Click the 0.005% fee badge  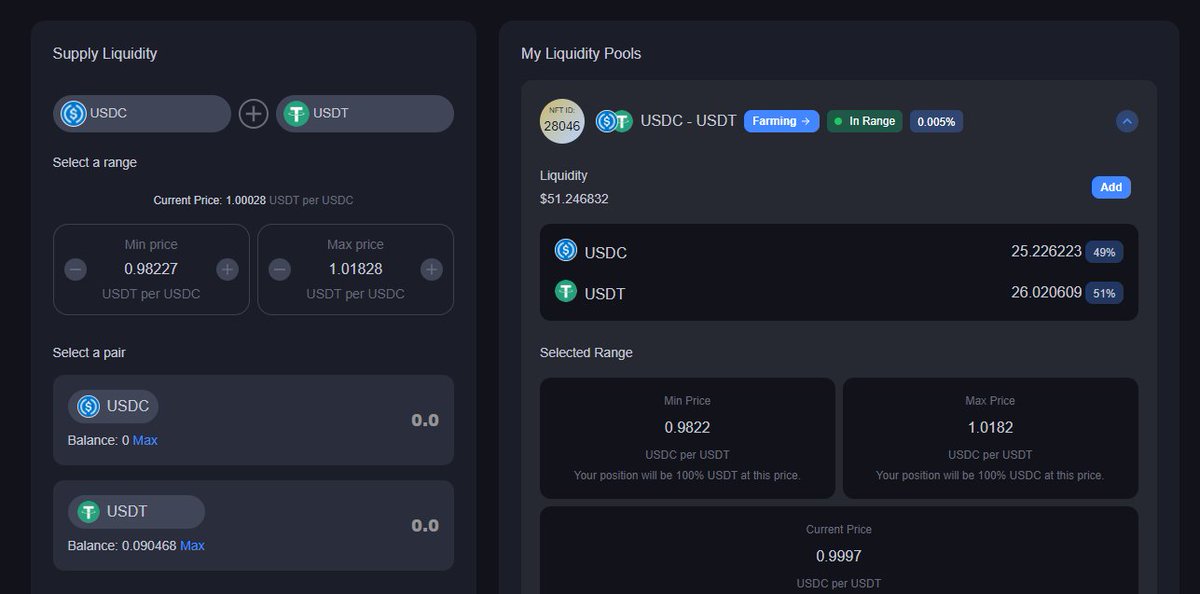point(936,122)
